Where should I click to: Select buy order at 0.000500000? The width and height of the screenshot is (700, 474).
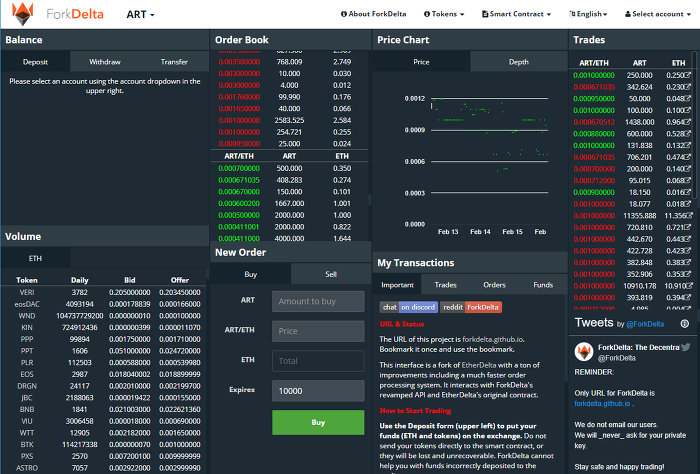[x=289, y=215]
